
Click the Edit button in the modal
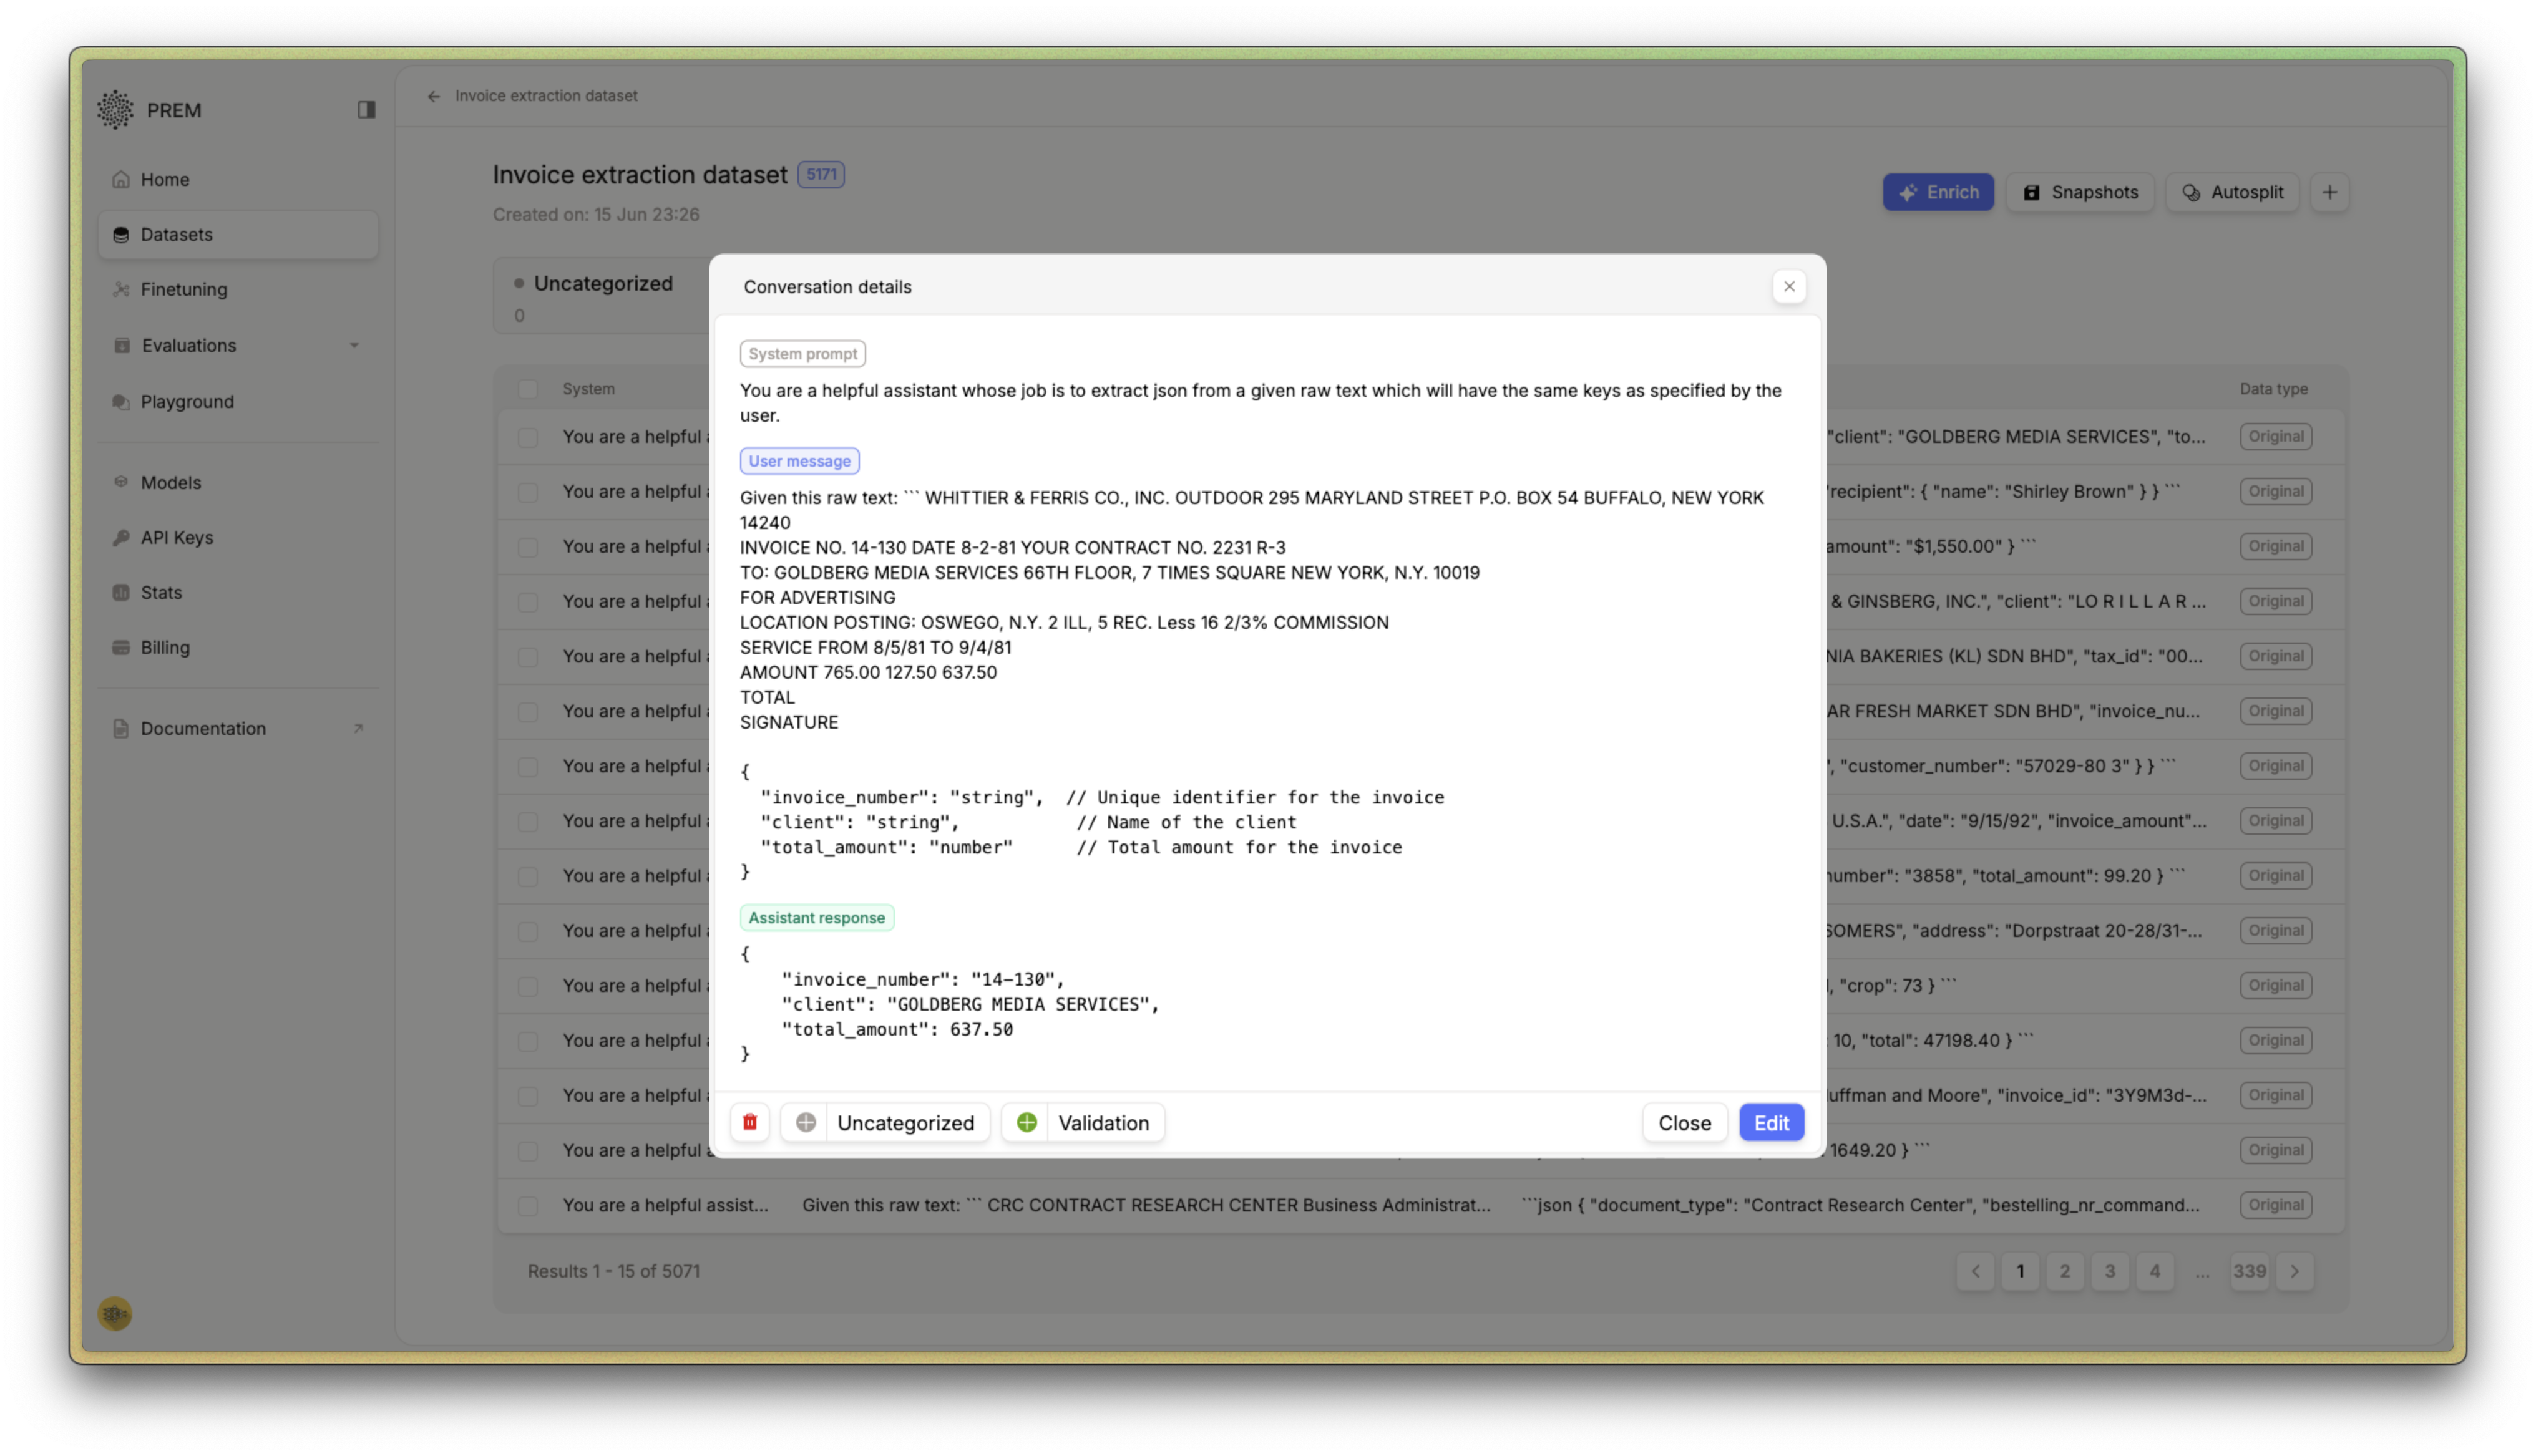click(x=1771, y=1122)
